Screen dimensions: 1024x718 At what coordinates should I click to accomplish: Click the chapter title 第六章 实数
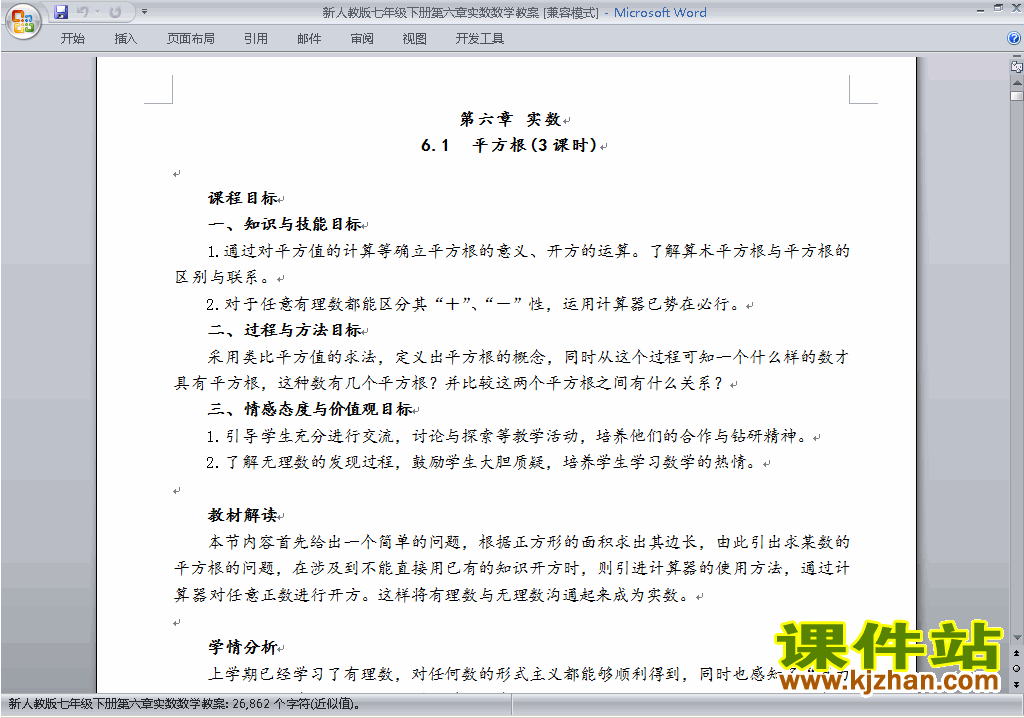coord(510,120)
